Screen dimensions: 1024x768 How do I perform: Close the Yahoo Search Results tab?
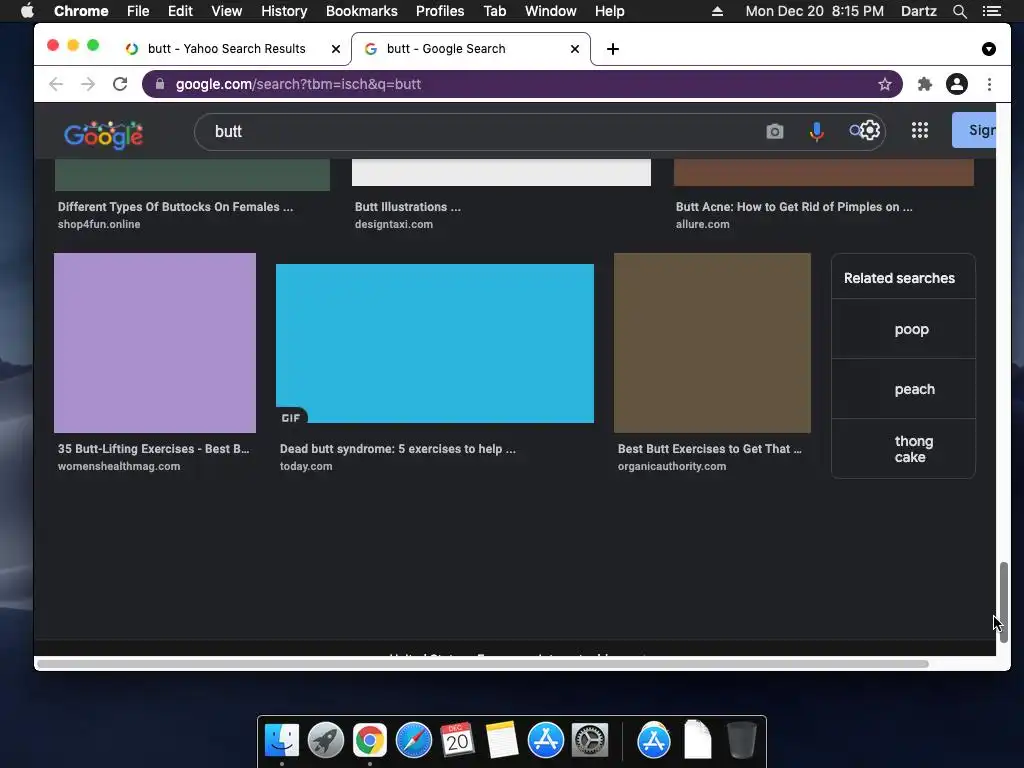(336, 49)
